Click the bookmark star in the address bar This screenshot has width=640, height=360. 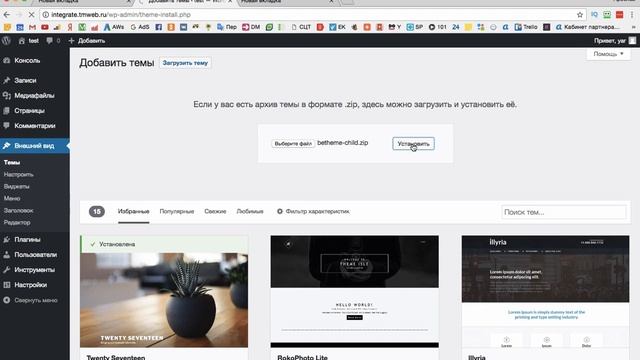coord(580,15)
